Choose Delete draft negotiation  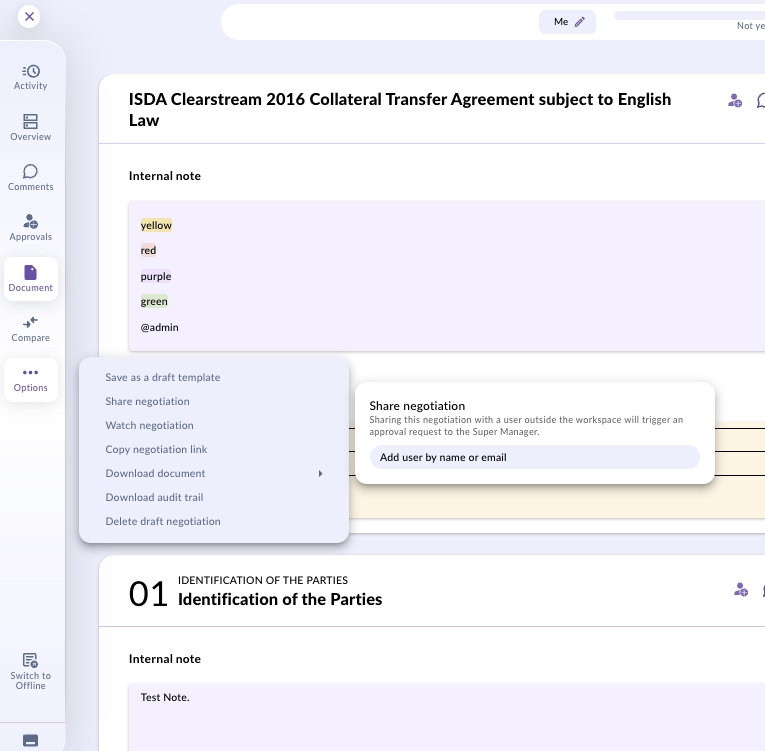point(163,521)
